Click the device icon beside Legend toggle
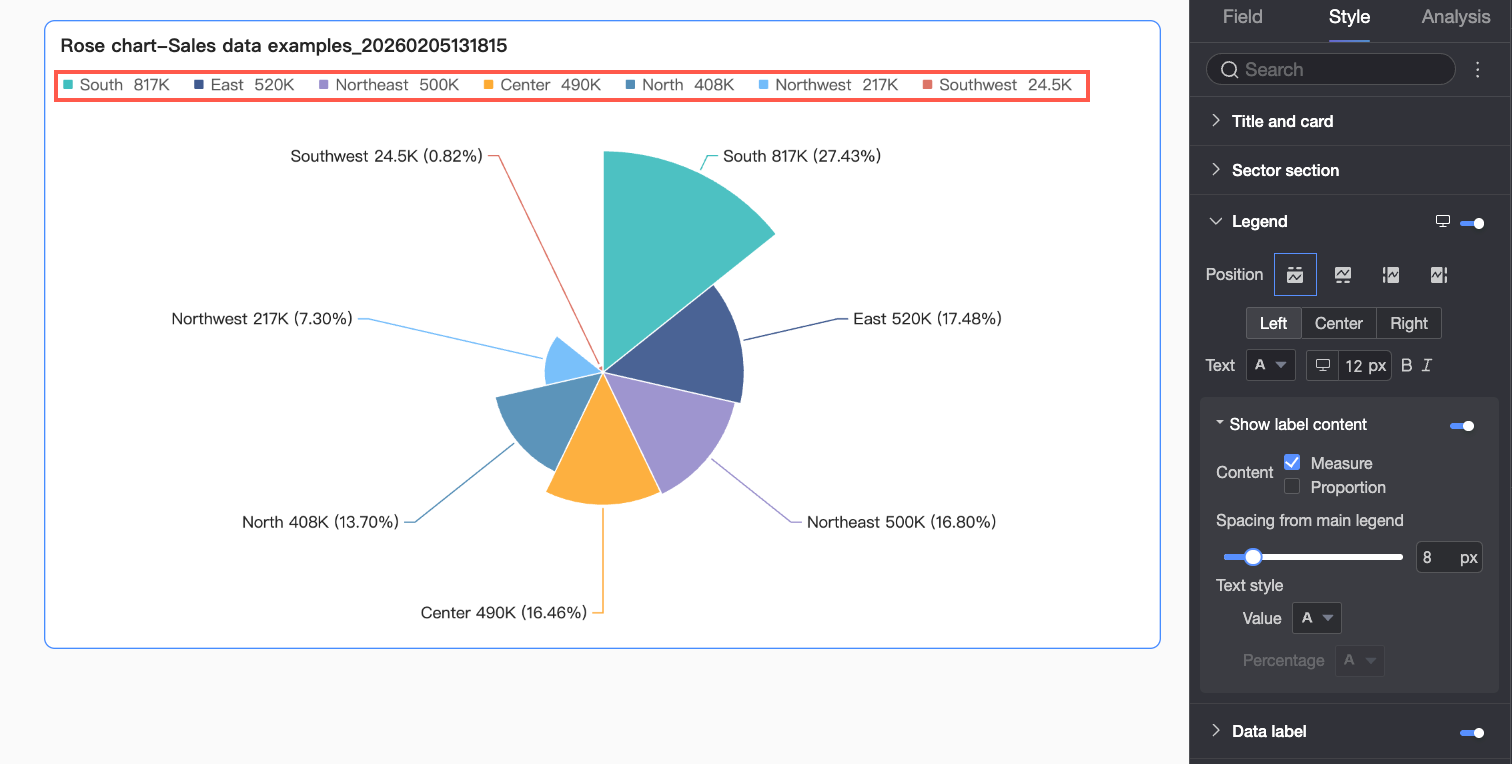 pyautogui.click(x=1443, y=222)
